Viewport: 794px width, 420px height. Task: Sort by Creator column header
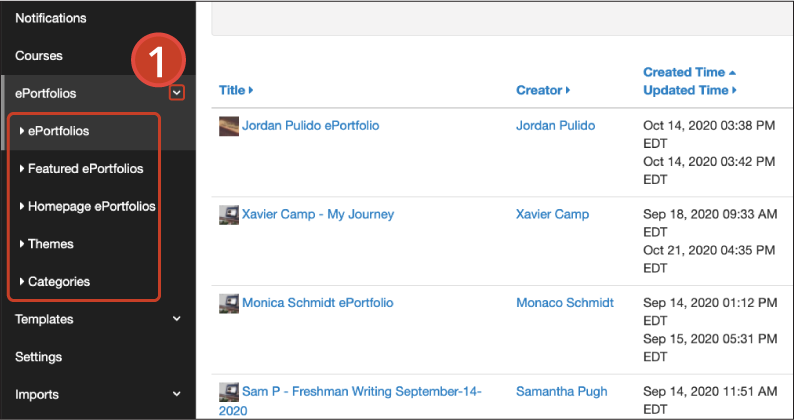[543, 90]
